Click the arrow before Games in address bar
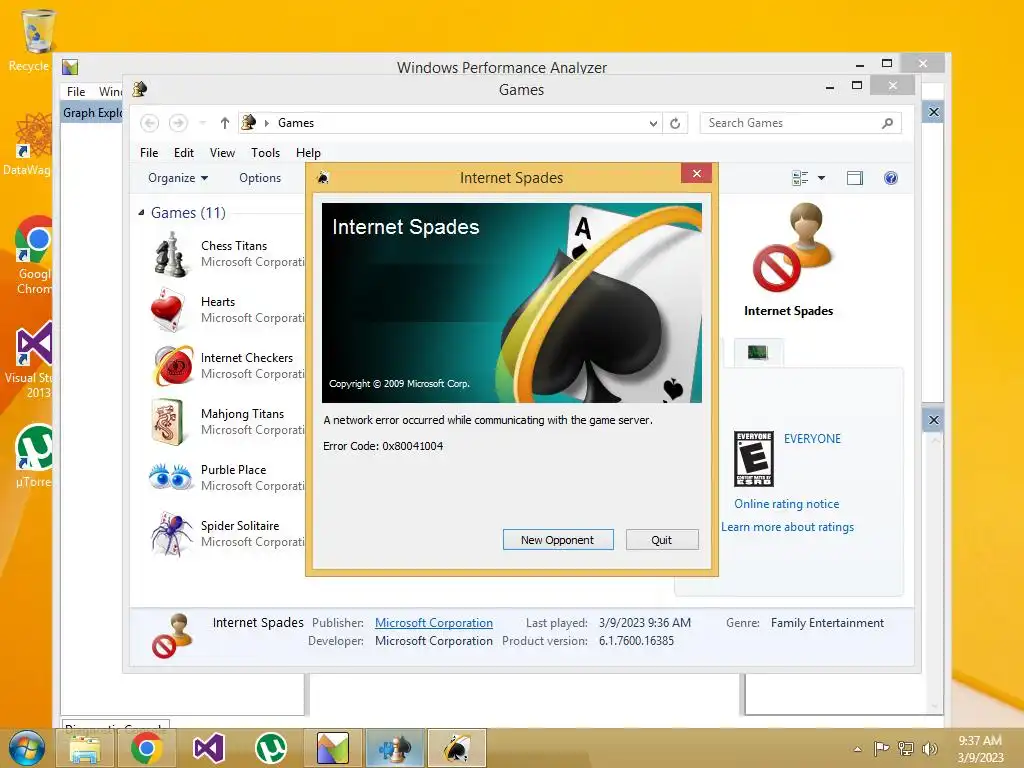 coord(266,123)
